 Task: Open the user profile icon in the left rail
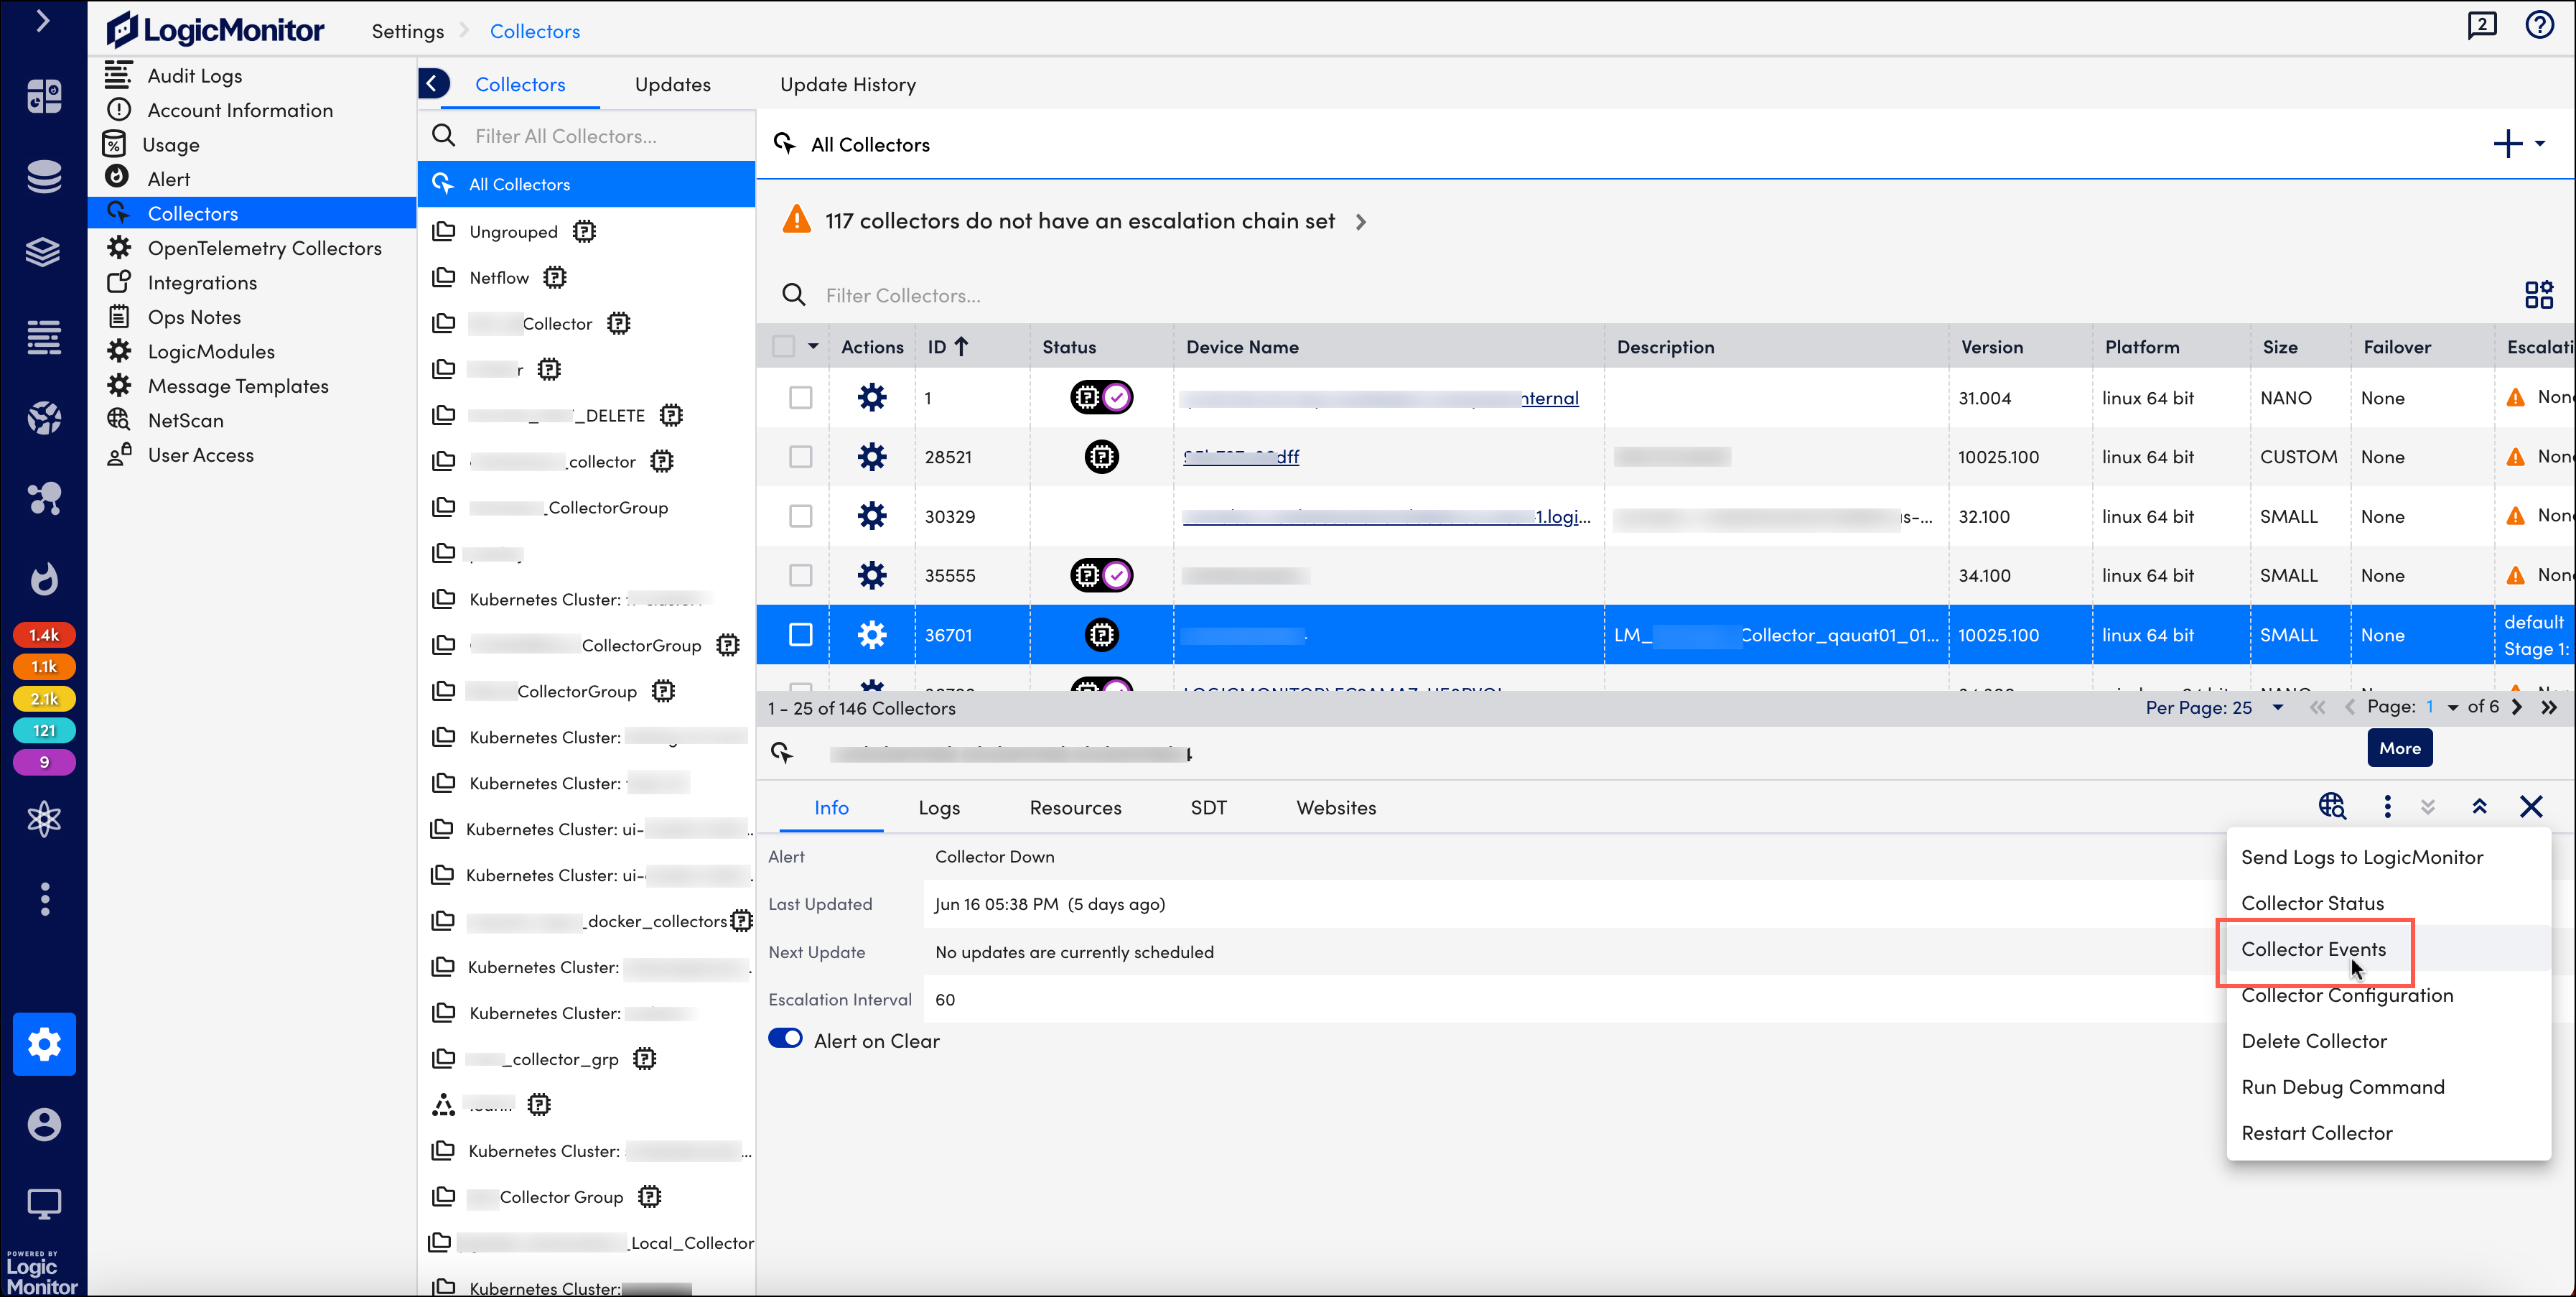[44, 1125]
